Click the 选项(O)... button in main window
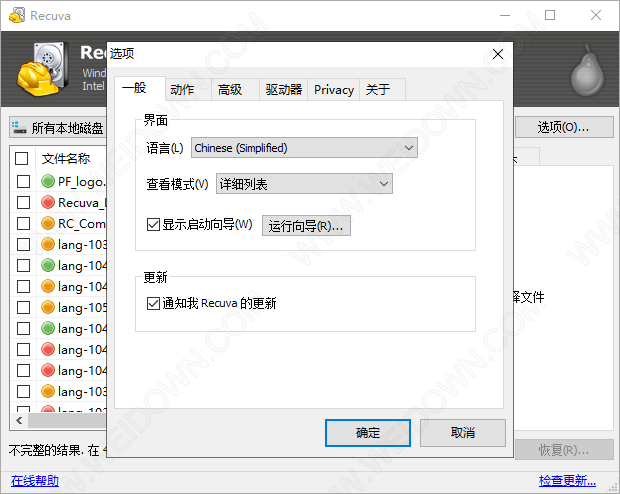This screenshot has width=620, height=494. point(564,127)
